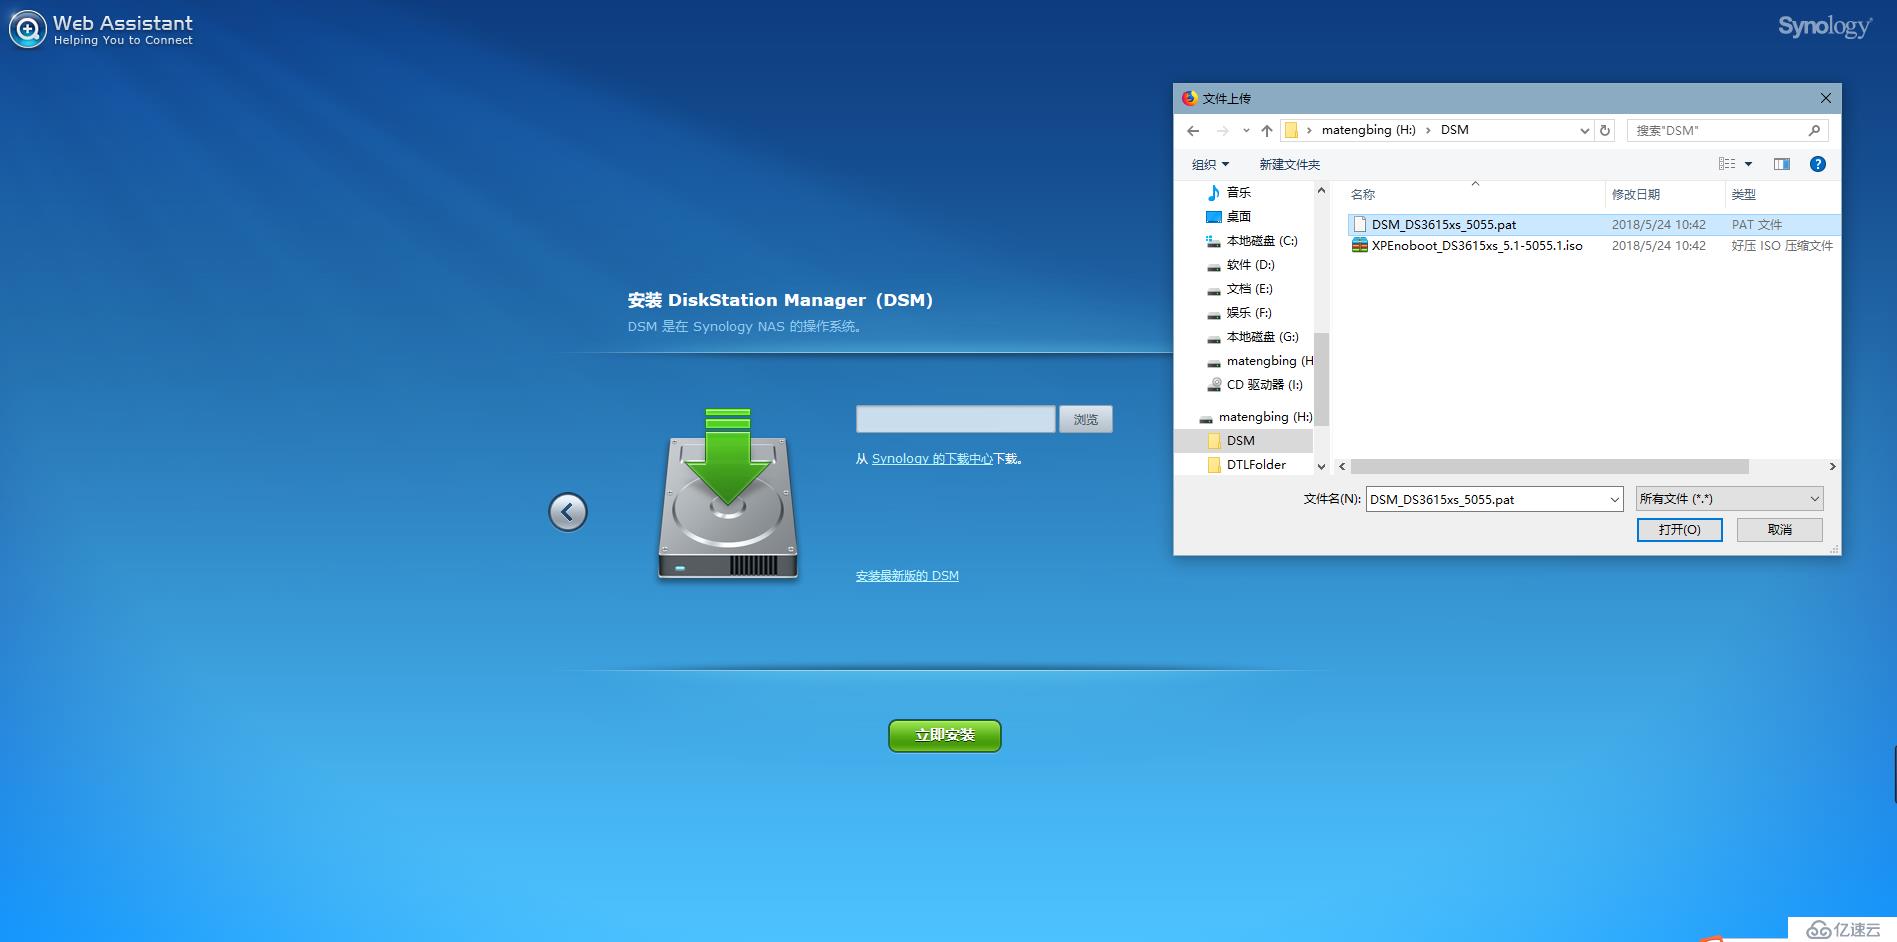Click 新建文件夹 to create folder
Viewport: 1897px width, 942px height.
click(x=1289, y=164)
